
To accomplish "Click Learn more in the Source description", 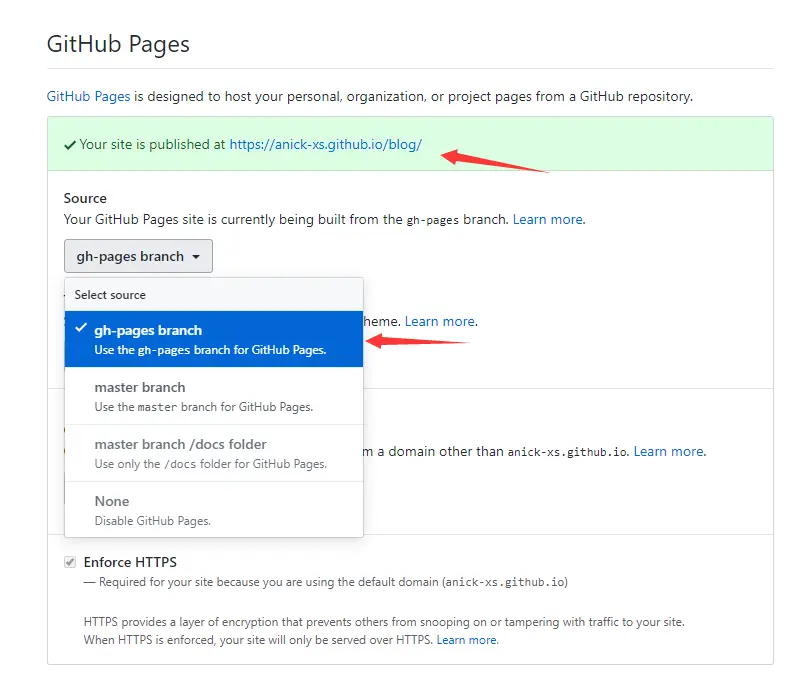I will (x=548, y=219).
